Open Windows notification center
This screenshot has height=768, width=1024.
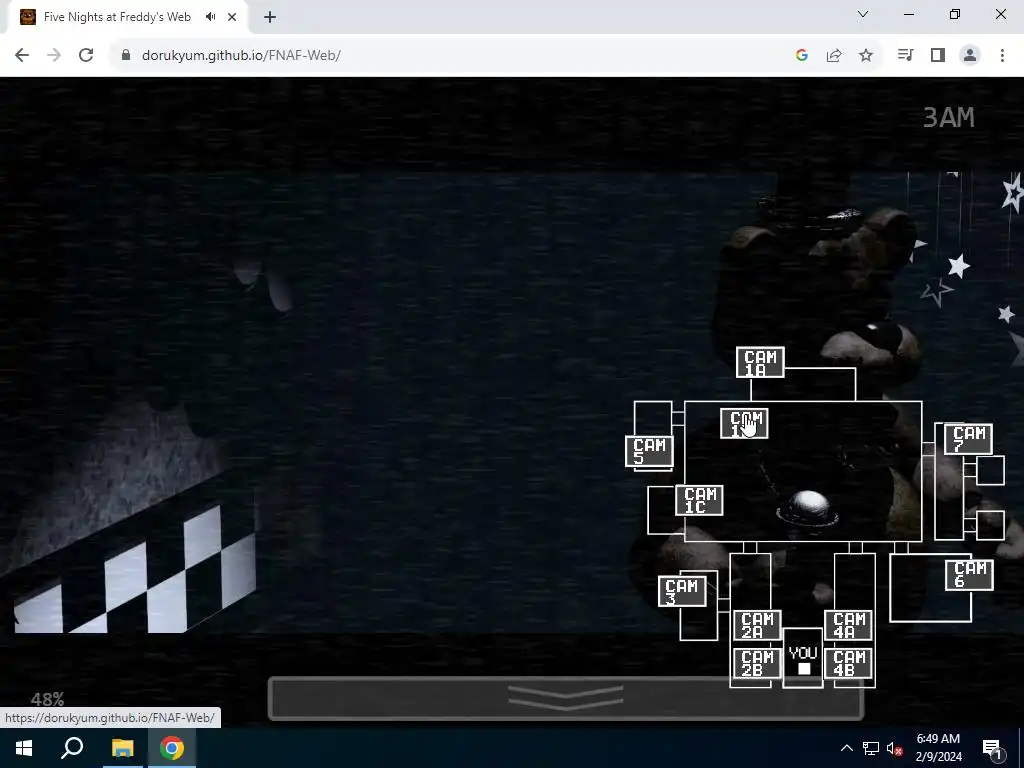(x=992, y=748)
